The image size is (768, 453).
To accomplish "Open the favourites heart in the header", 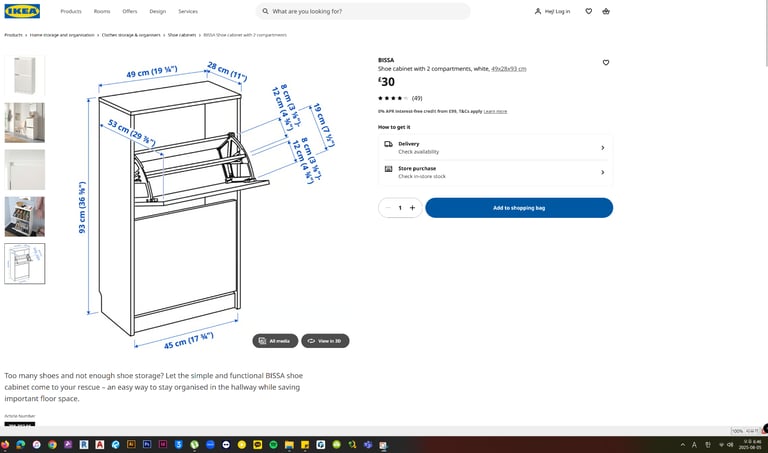I will pos(589,11).
